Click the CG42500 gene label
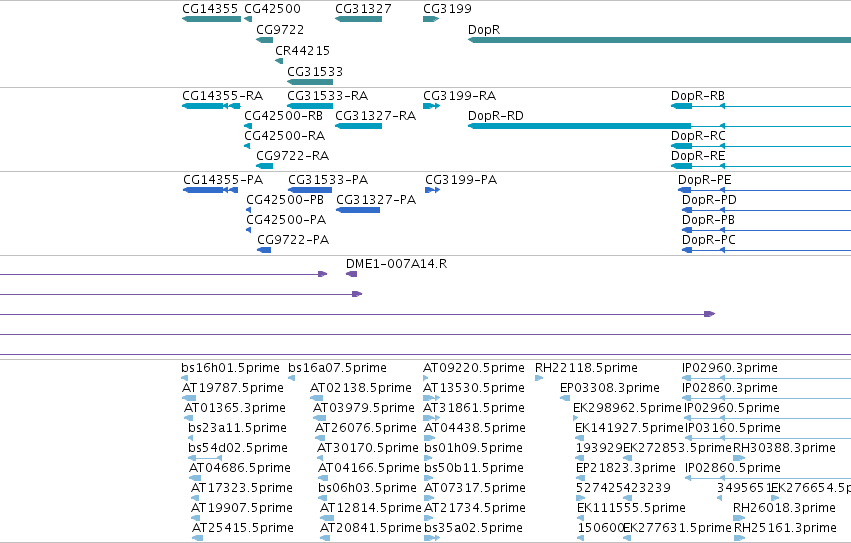 point(272,9)
